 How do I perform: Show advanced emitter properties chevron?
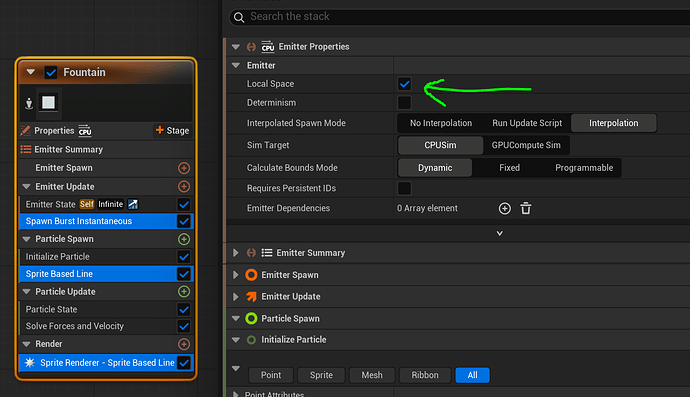[x=499, y=233]
